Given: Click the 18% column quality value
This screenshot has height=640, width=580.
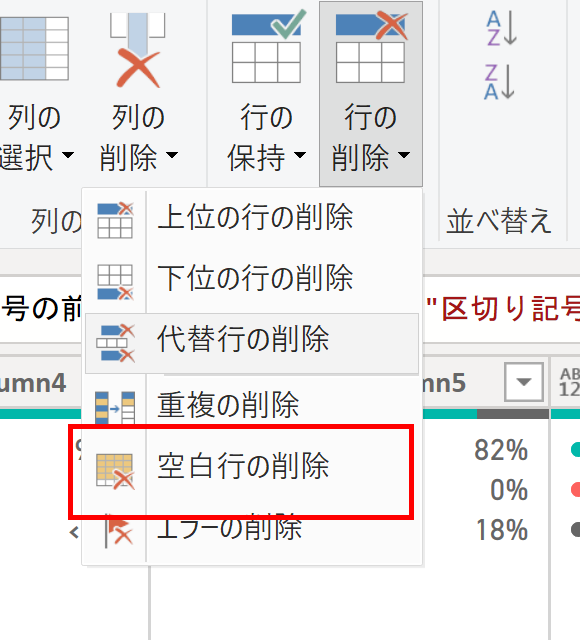Looking at the screenshot, I should pos(502,530).
